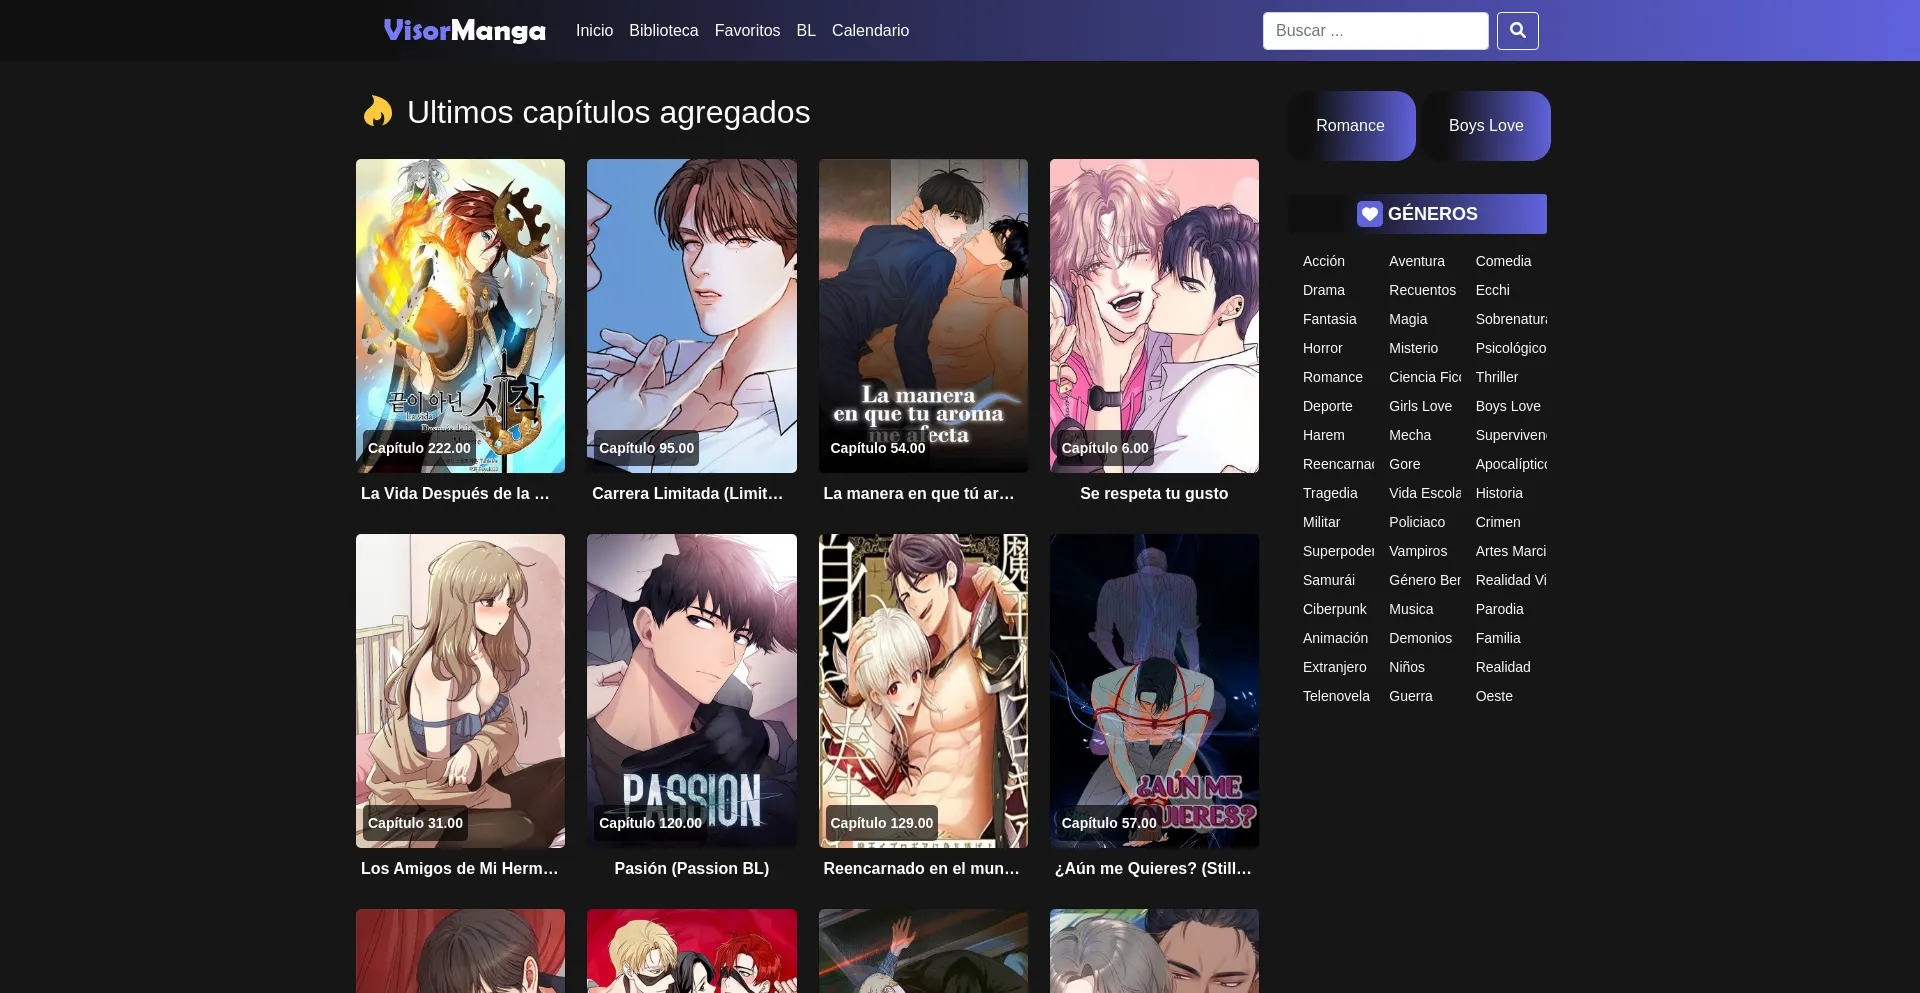Image resolution: width=1920 pixels, height=993 pixels.
Task: Click the VisorManga logo
Action: [465, 31]
